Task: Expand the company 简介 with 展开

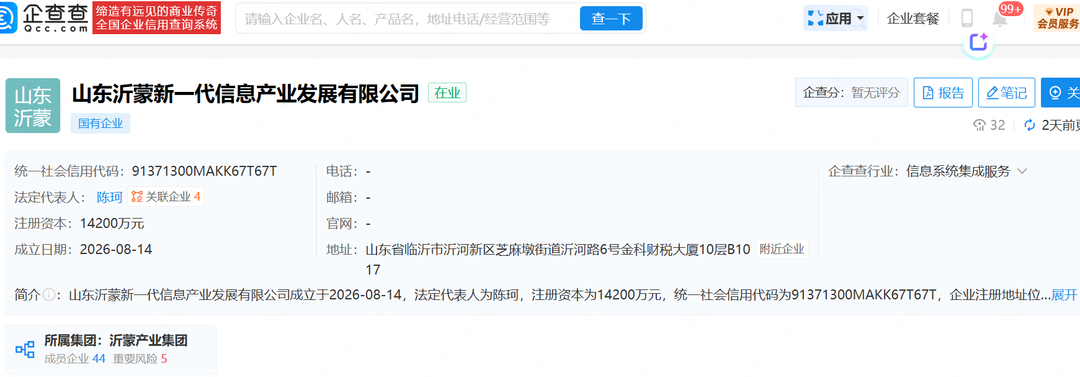Action: [x=1064, y=295]
